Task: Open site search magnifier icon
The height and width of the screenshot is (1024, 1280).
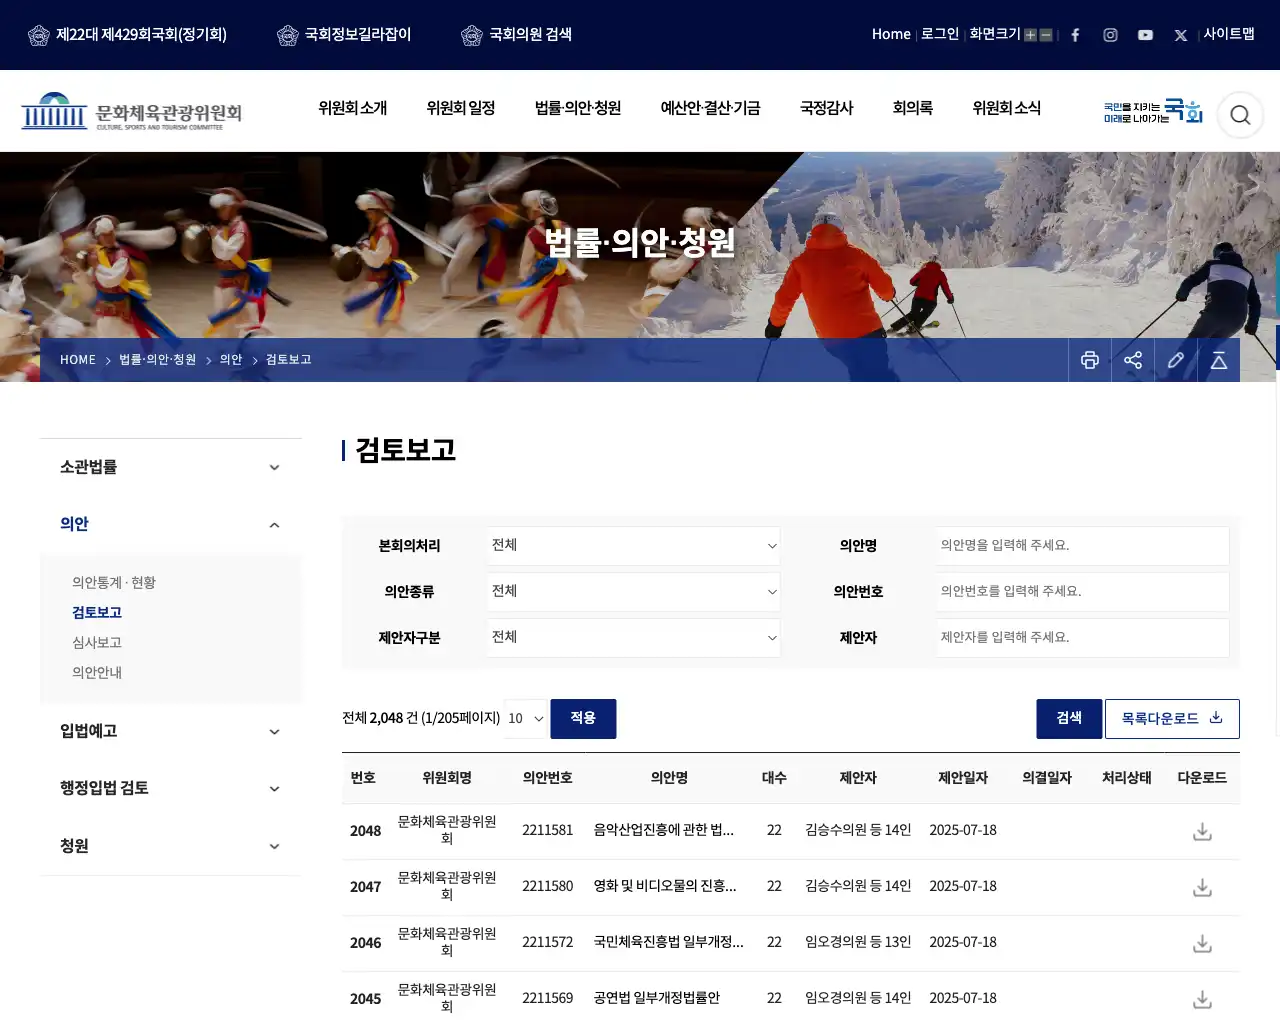Action: click(1240, 115)
